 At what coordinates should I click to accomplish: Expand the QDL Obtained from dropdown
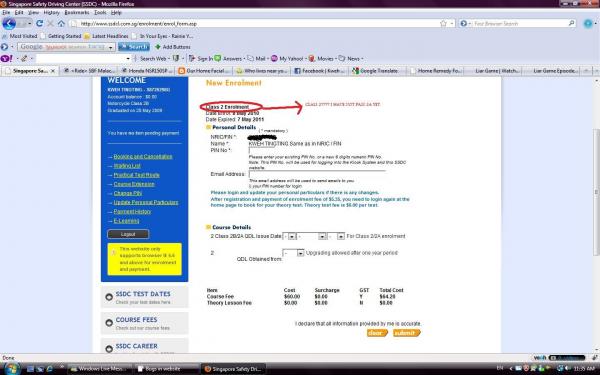click(x=293, y=253)
